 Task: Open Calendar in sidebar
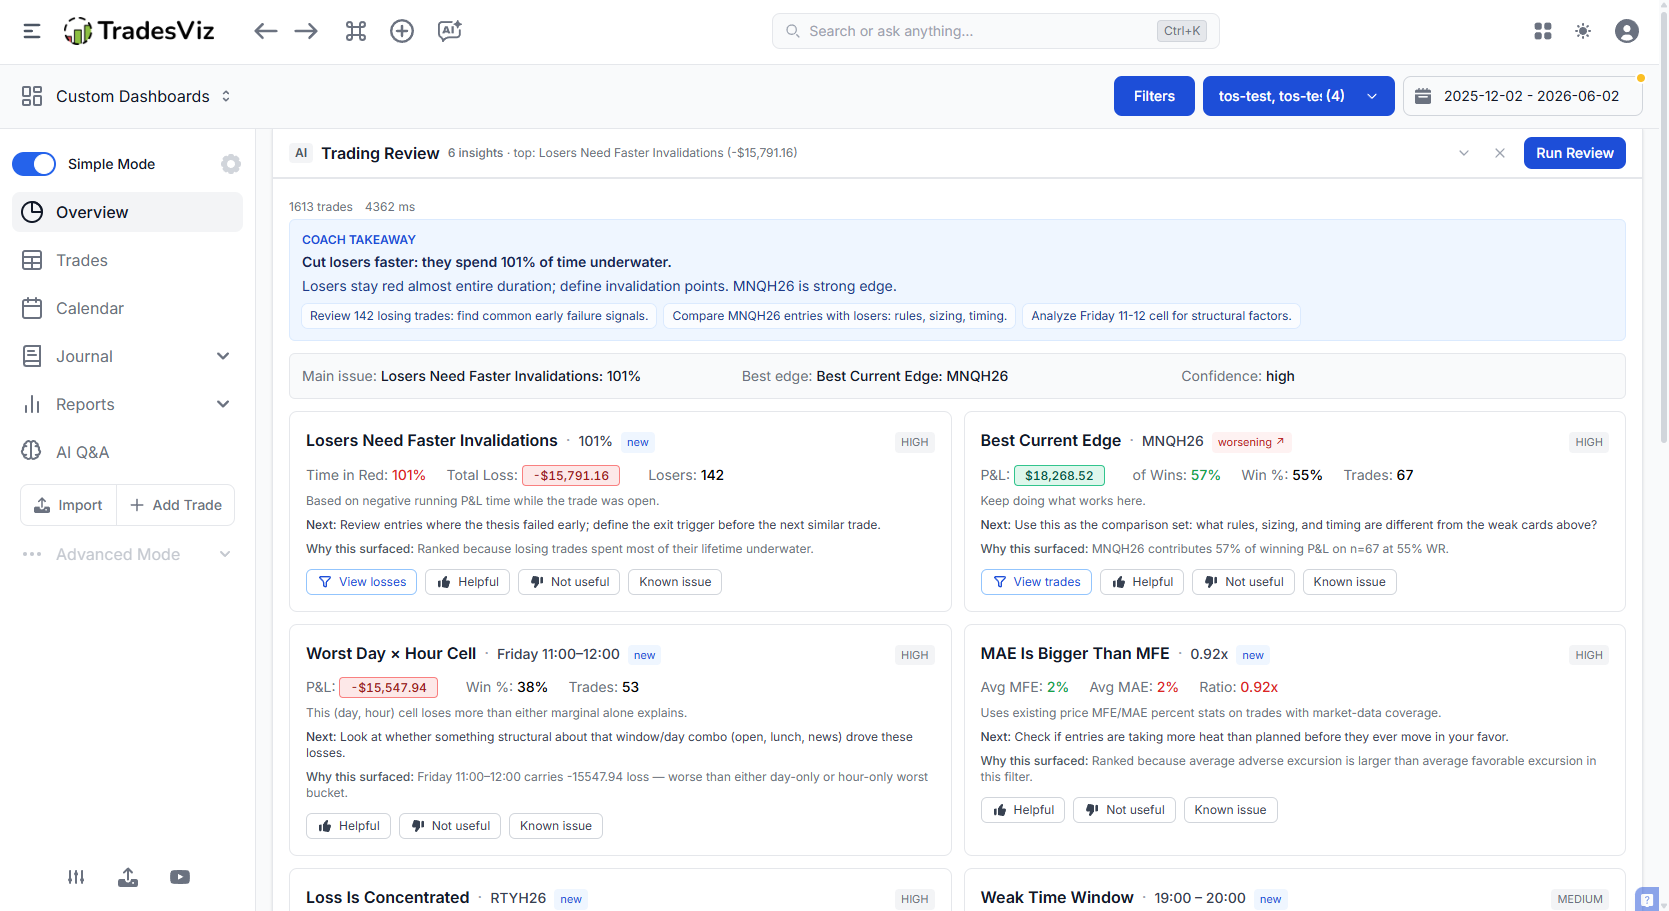(127, 308)
